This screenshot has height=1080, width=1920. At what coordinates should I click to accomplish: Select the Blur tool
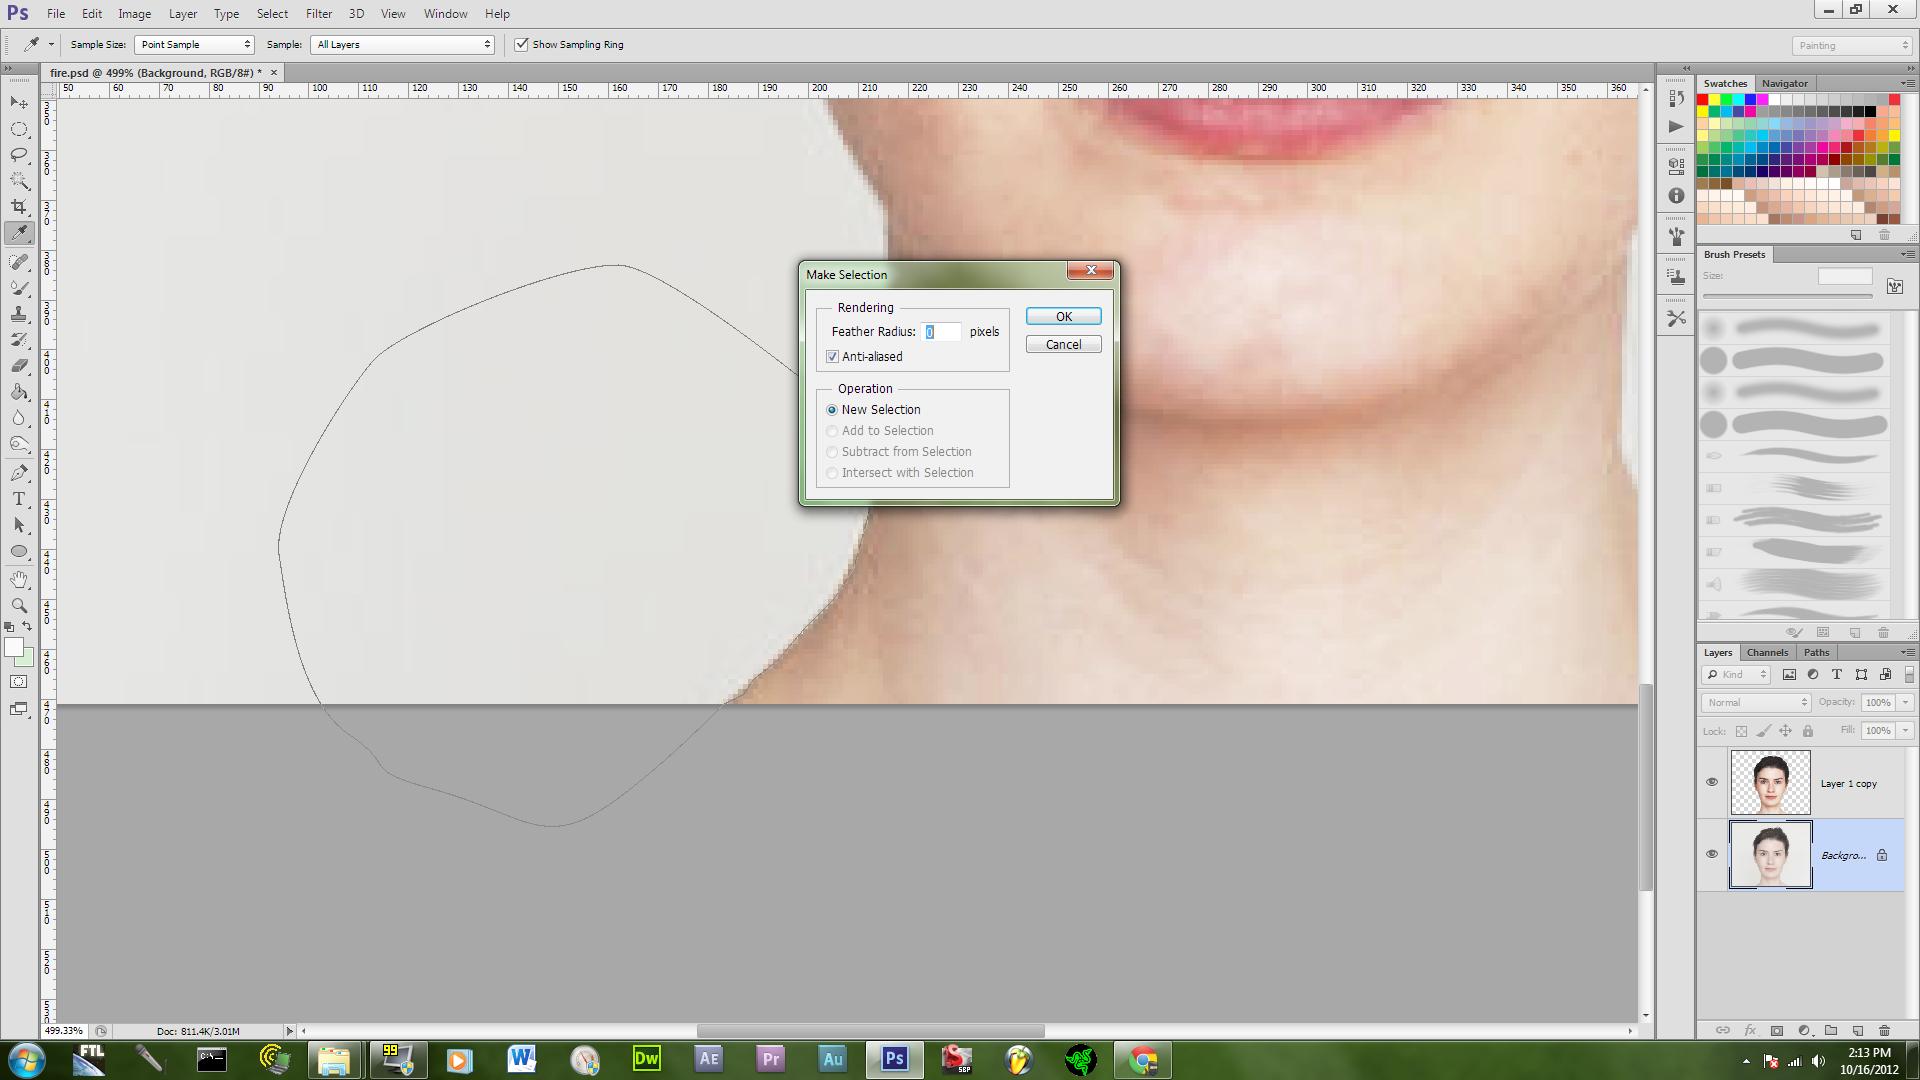(x=19, y=418)
